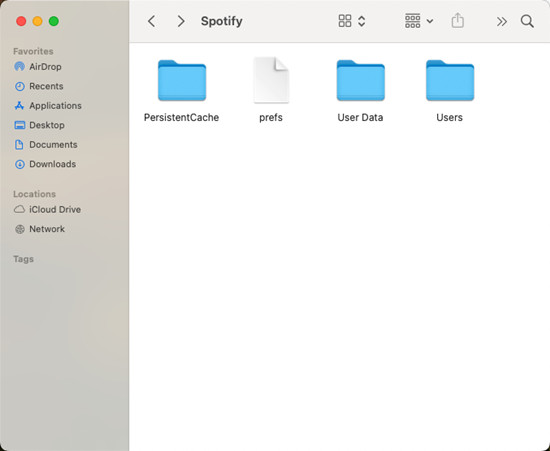Click the iCloud Drive cloud icon

[19, 209]
